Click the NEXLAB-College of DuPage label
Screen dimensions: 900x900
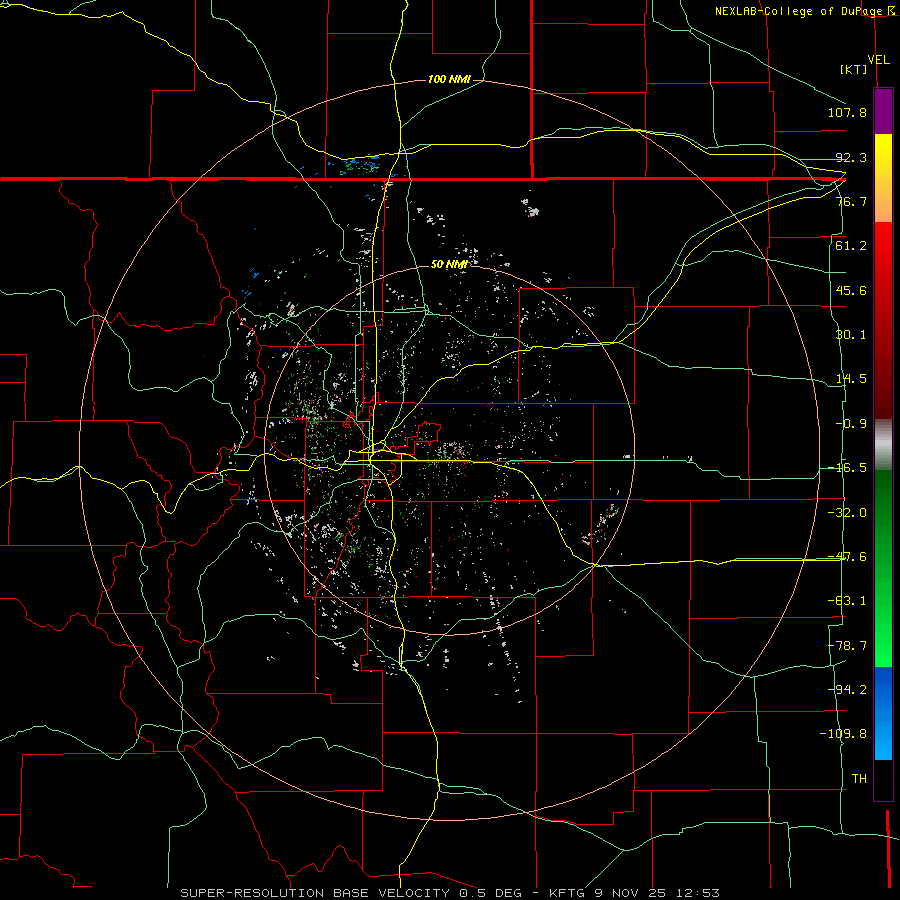coord(799,11)
